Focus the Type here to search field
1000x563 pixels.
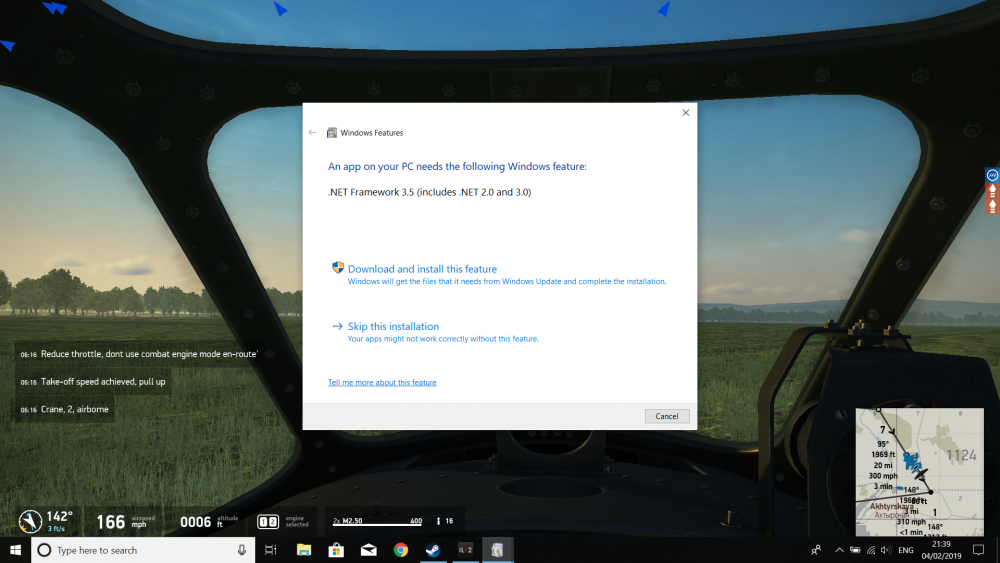[x=143, y=550]
